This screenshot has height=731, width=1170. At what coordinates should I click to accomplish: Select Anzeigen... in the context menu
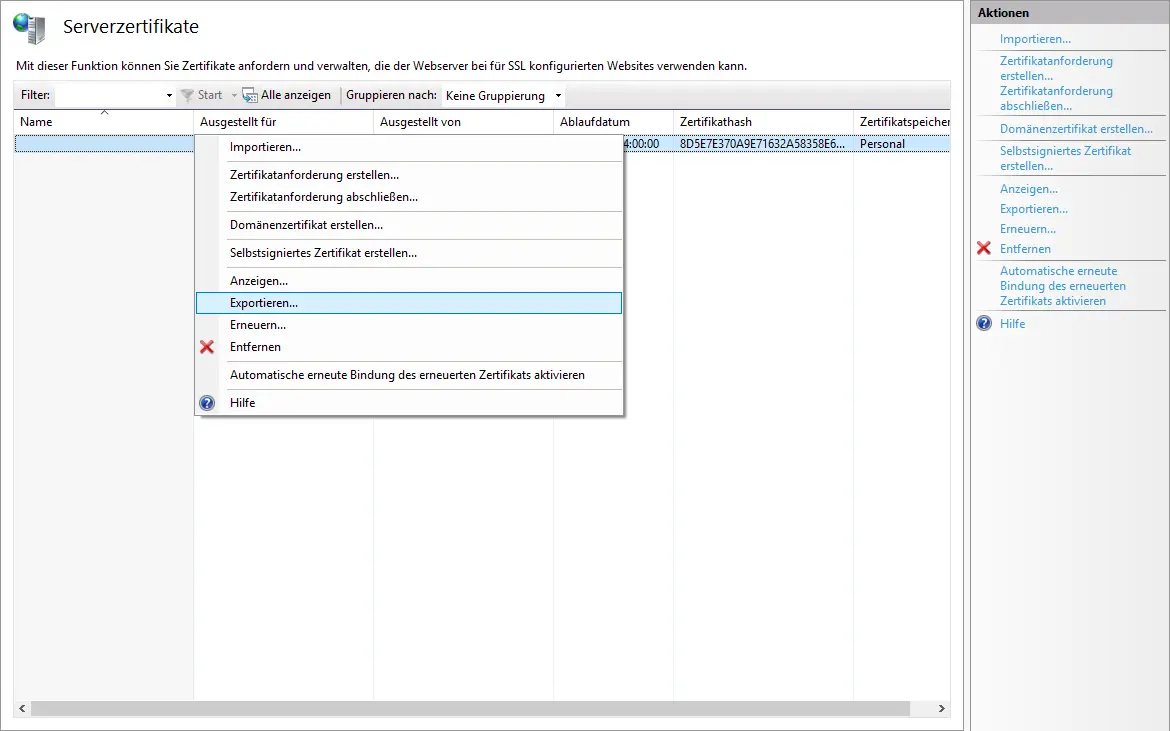(x=409, y=281)
